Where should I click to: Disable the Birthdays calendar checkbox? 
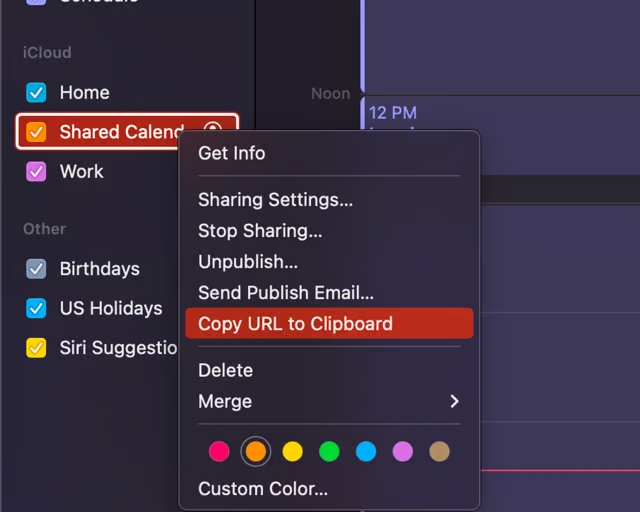tap(36, 269)
